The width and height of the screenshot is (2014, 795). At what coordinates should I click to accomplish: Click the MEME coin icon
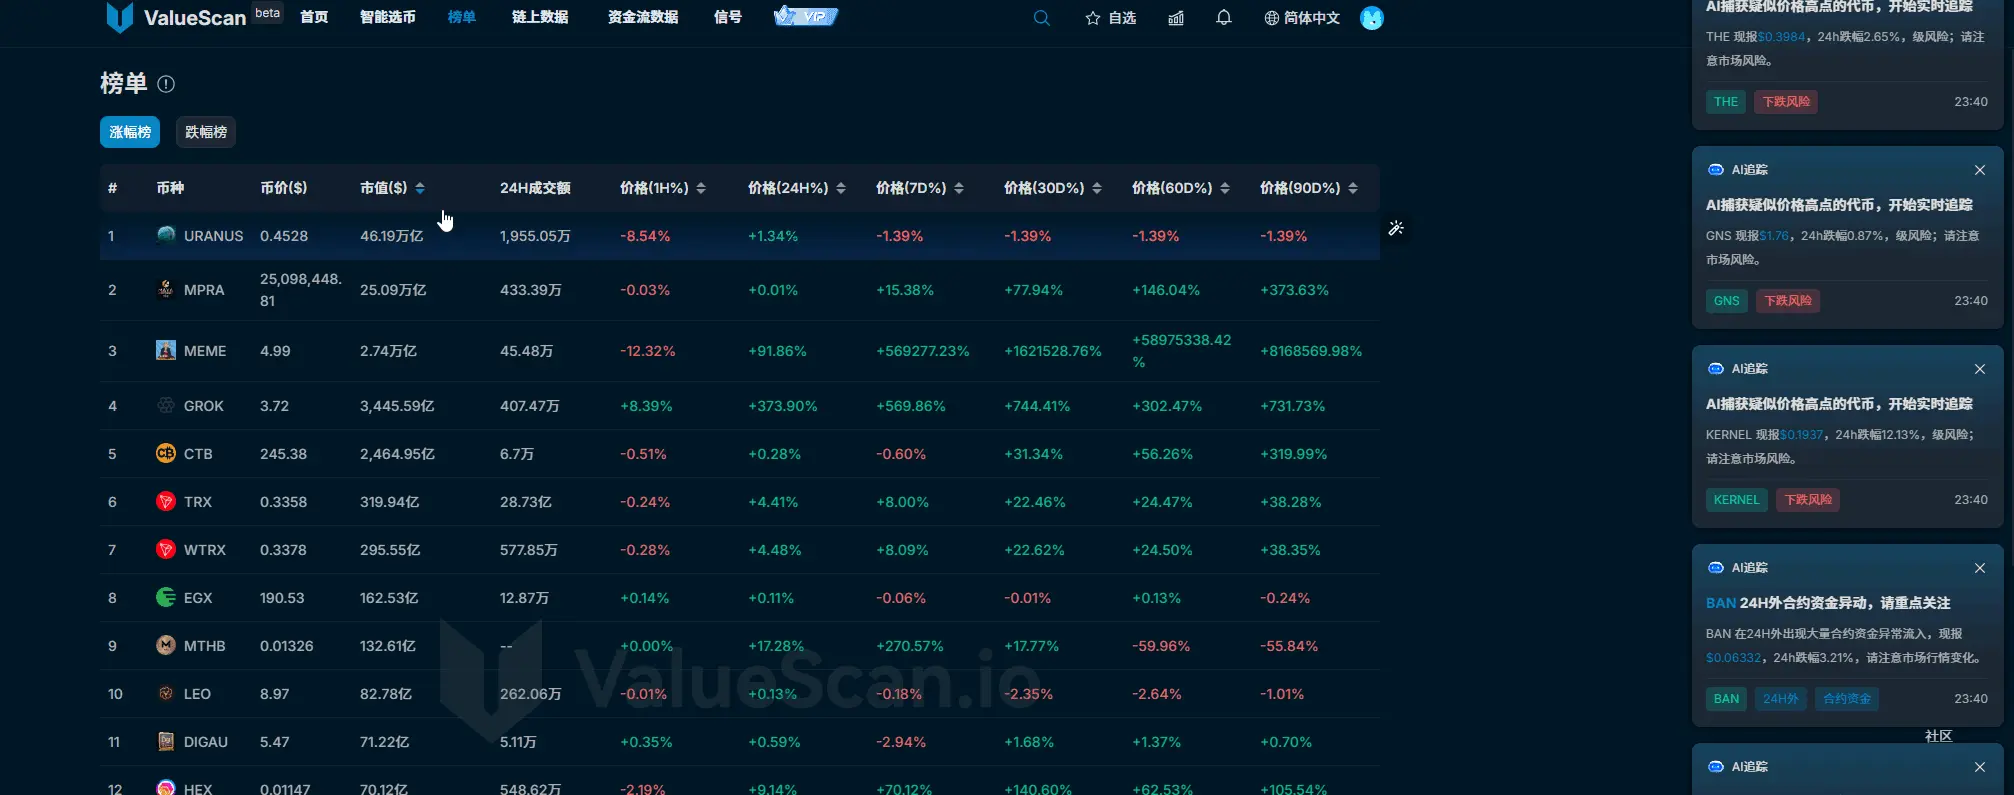coord(166,350)
